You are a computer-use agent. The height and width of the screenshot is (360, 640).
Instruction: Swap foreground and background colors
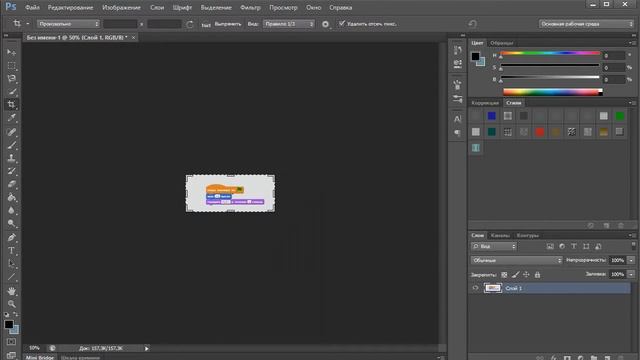16,314
